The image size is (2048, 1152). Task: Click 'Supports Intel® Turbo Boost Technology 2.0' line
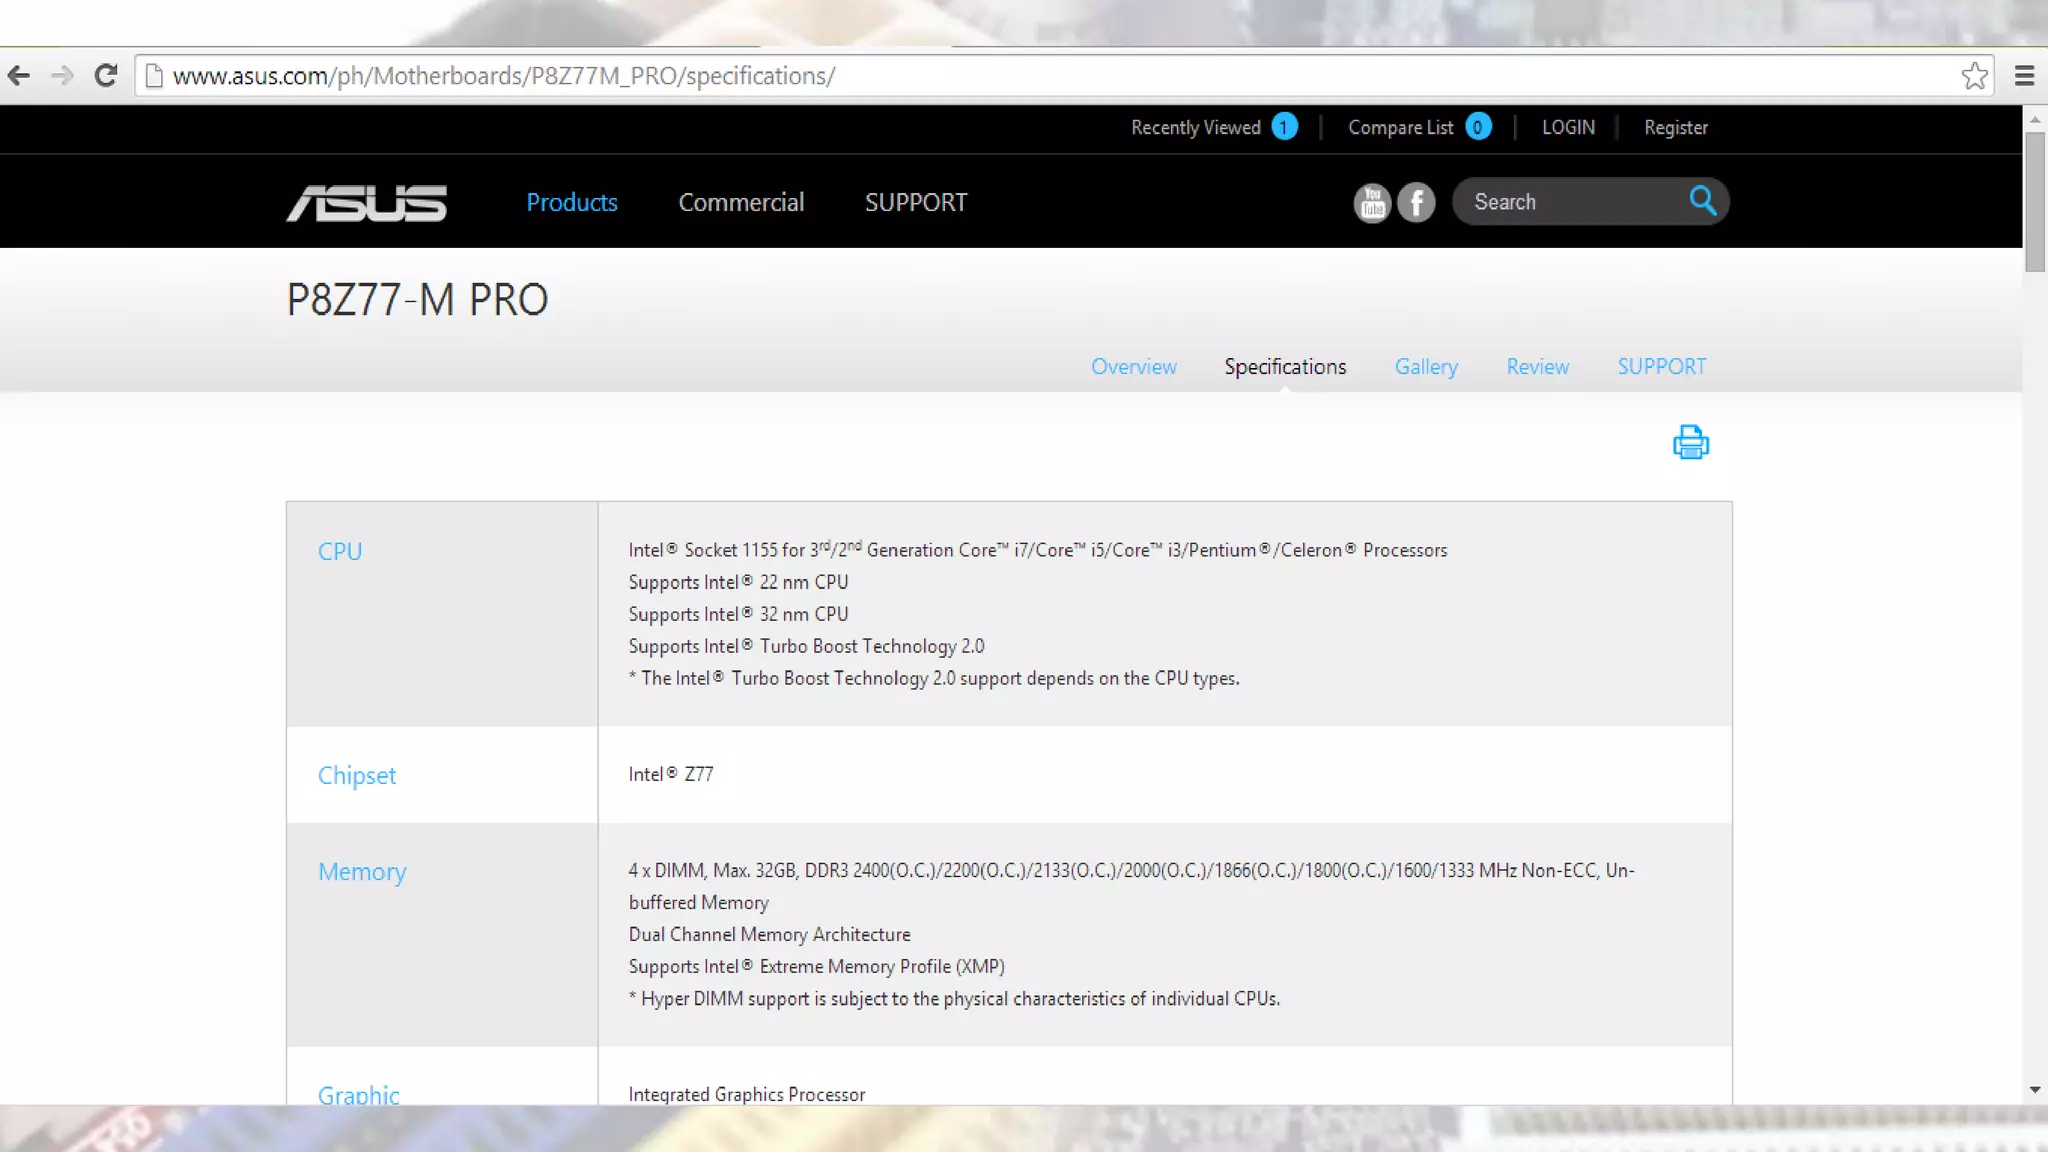pyautogui.click(x=806, y=646)
